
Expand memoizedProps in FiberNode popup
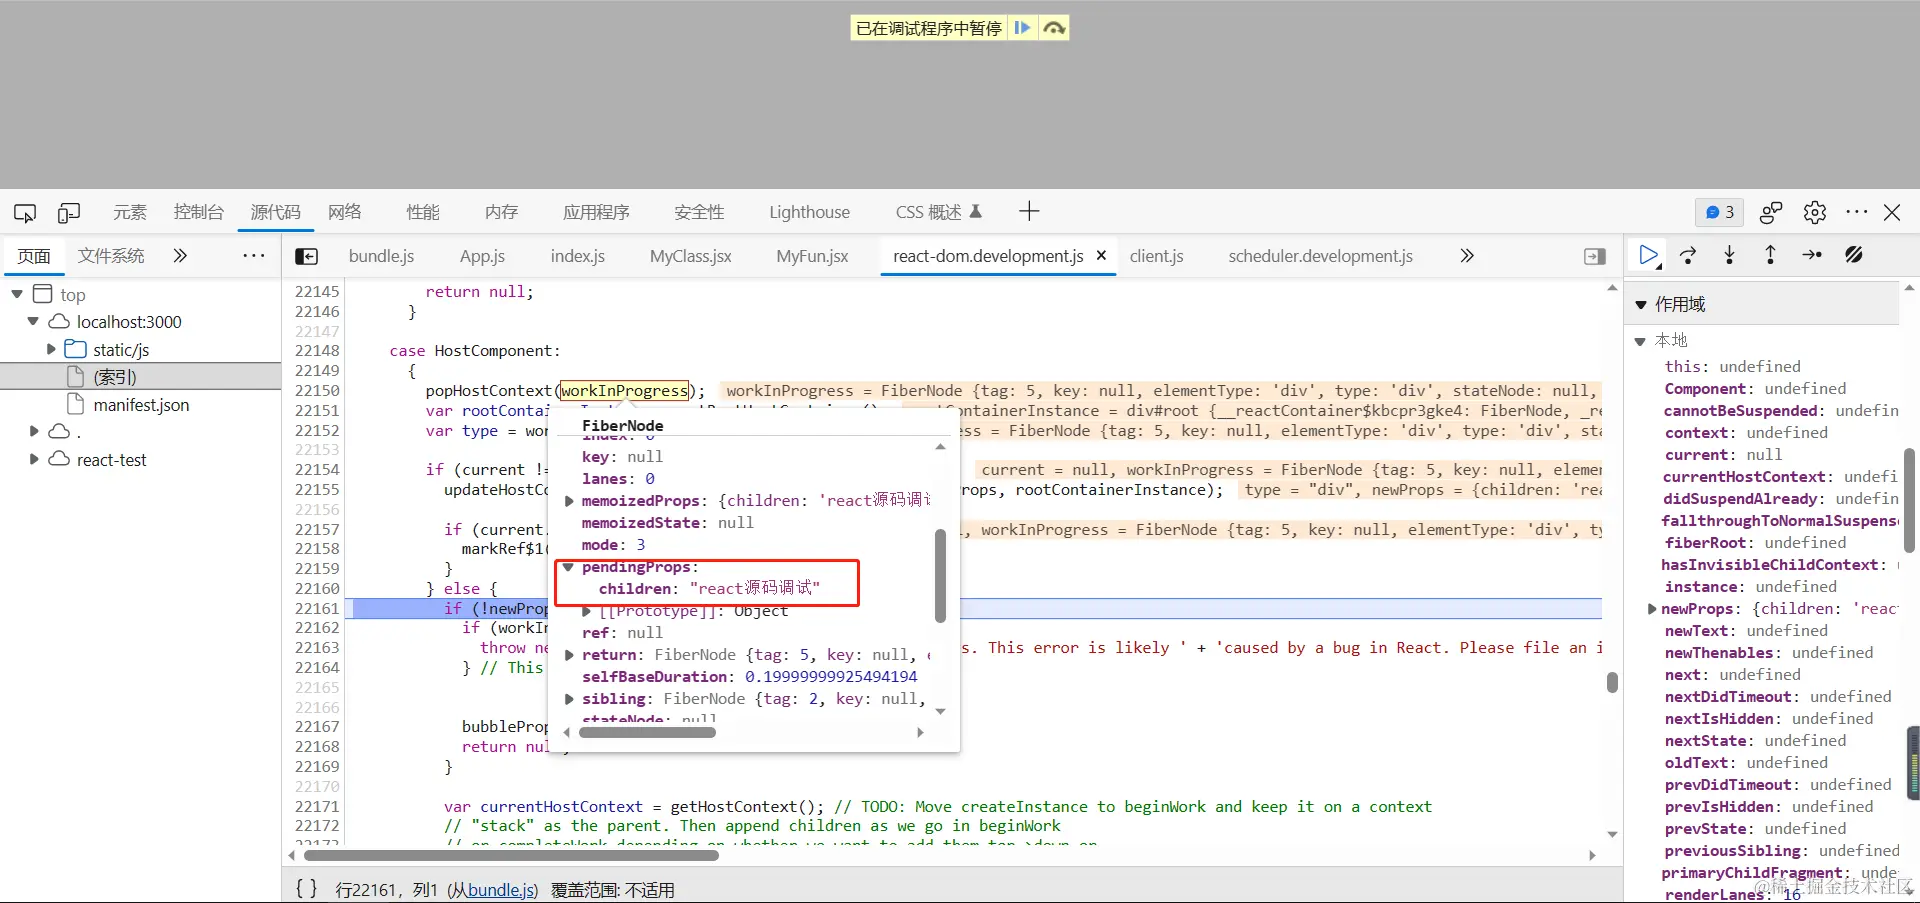pyautogui.click(x=569, y=501)
